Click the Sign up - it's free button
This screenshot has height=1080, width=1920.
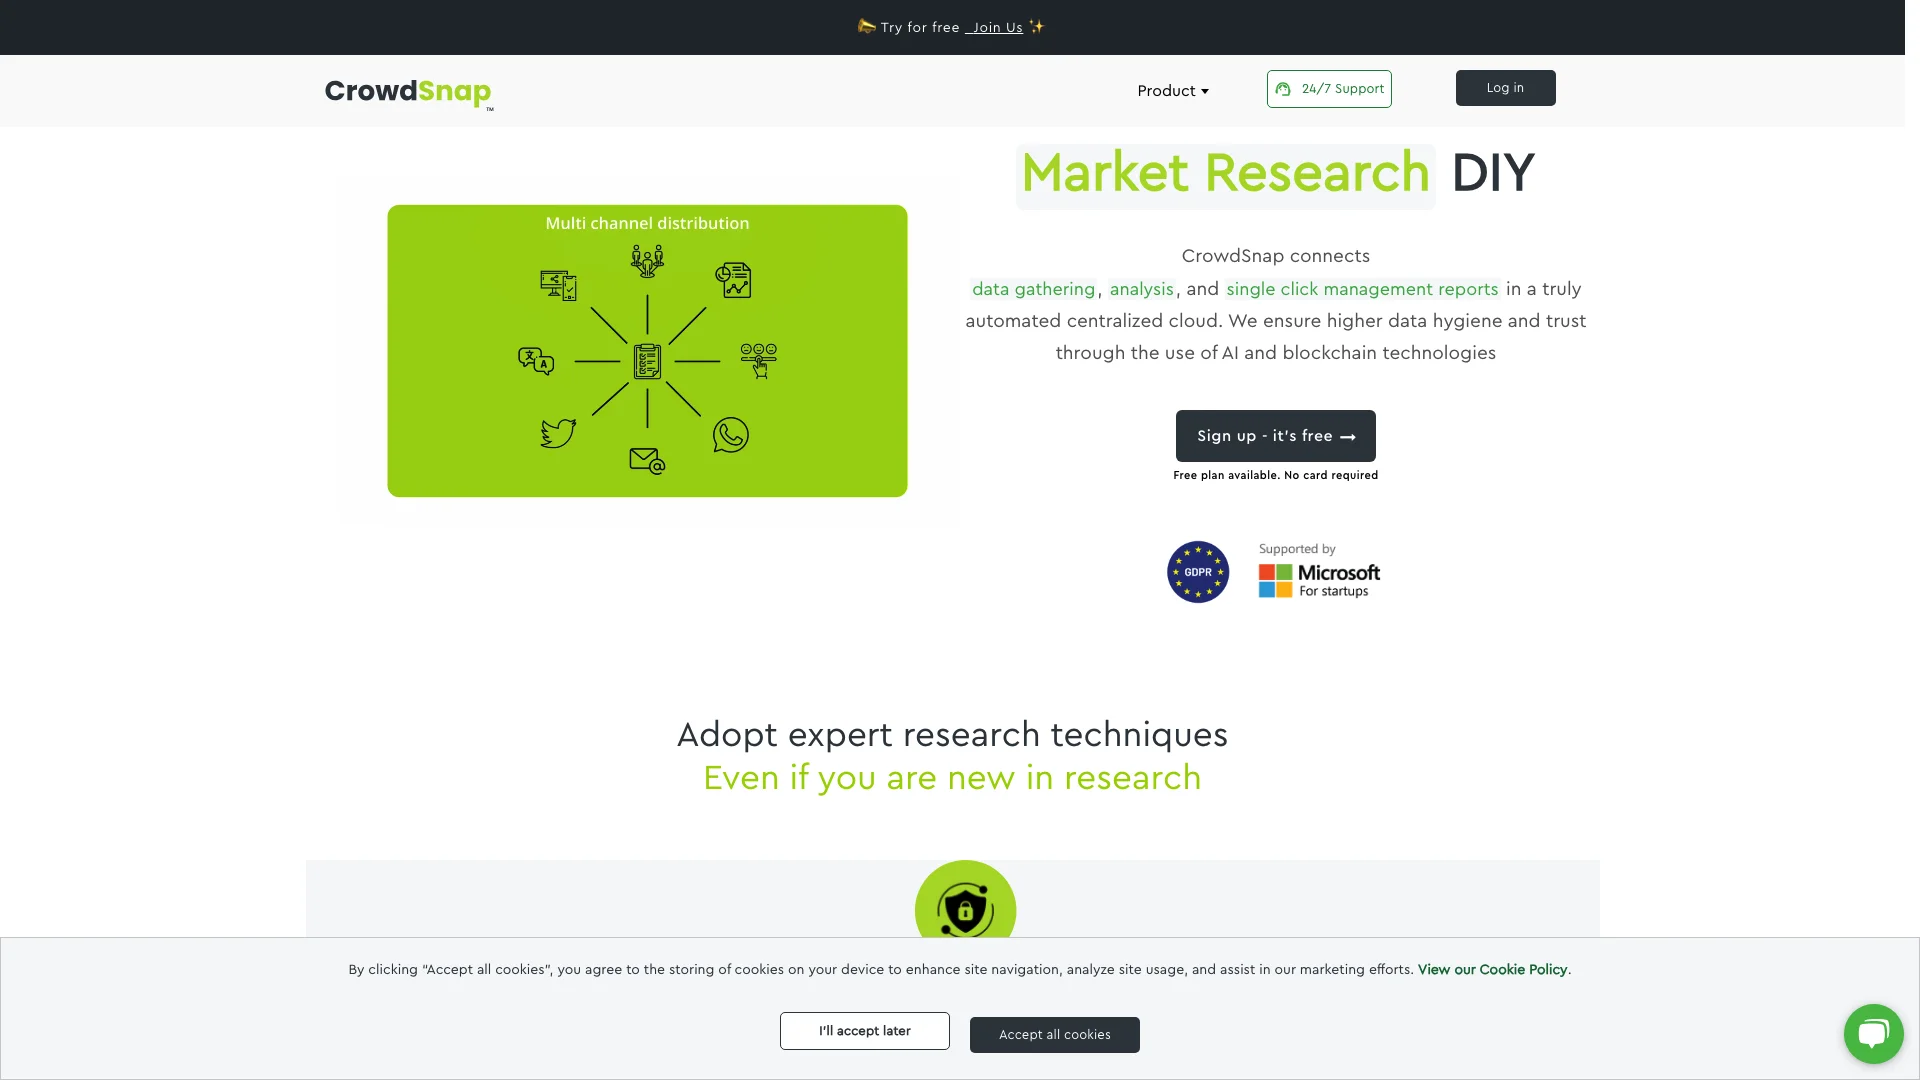(1275, 435)
